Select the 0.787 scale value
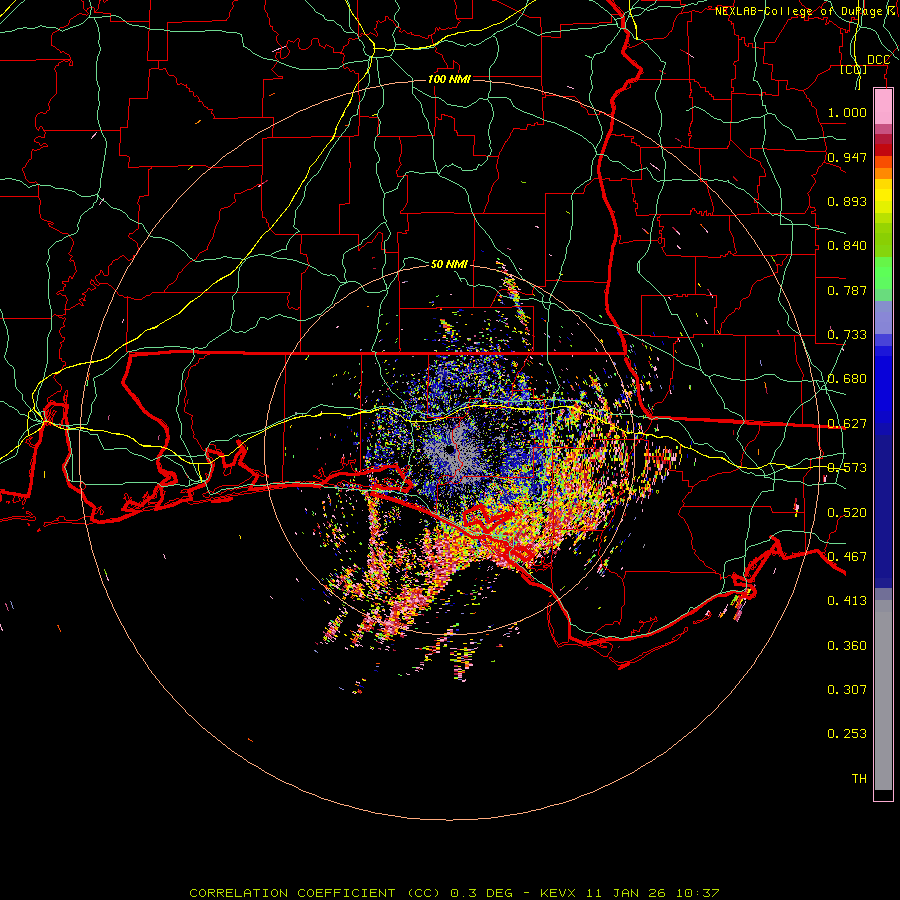Viewport: 900px width, 900px height. tap(847, 290)
